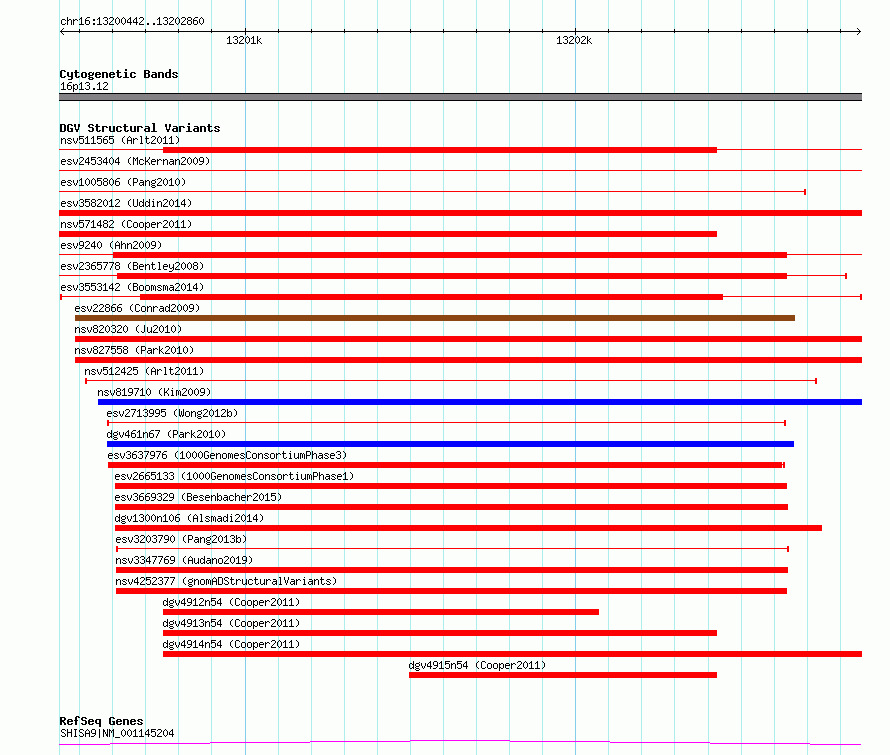The width and height of the screenshot is (890, 755).
Task: Click the esv3203790 (Pang2013b) label
Action: [x=181, y=539]
